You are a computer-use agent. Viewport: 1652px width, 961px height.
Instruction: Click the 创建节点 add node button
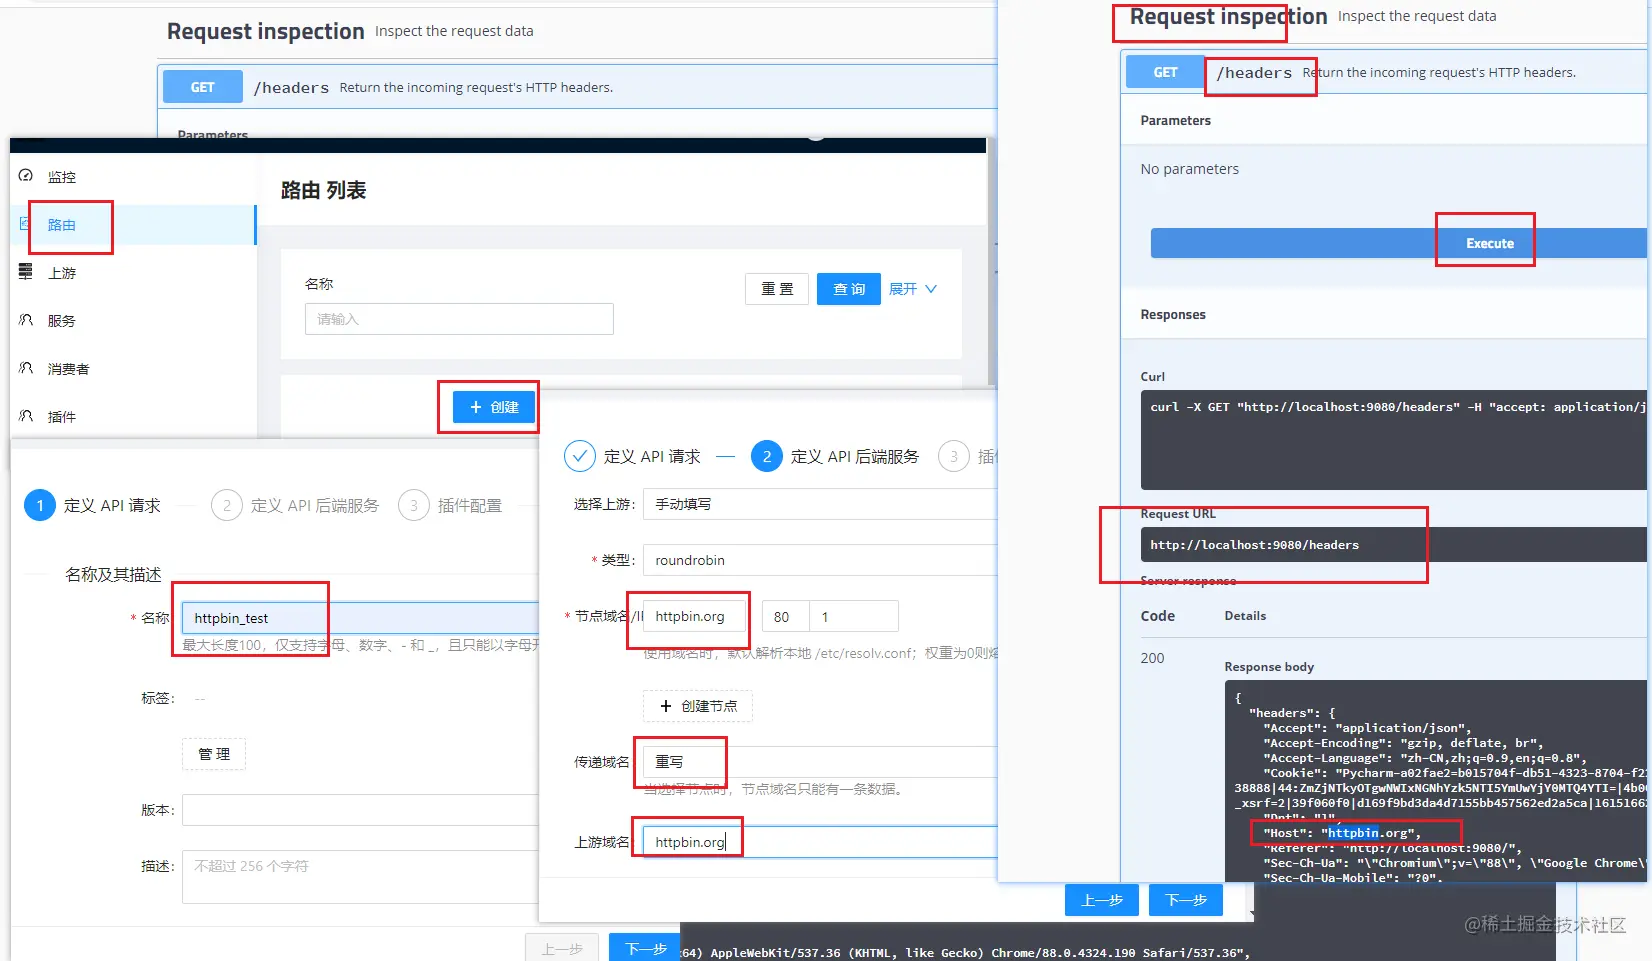(698, 706)
